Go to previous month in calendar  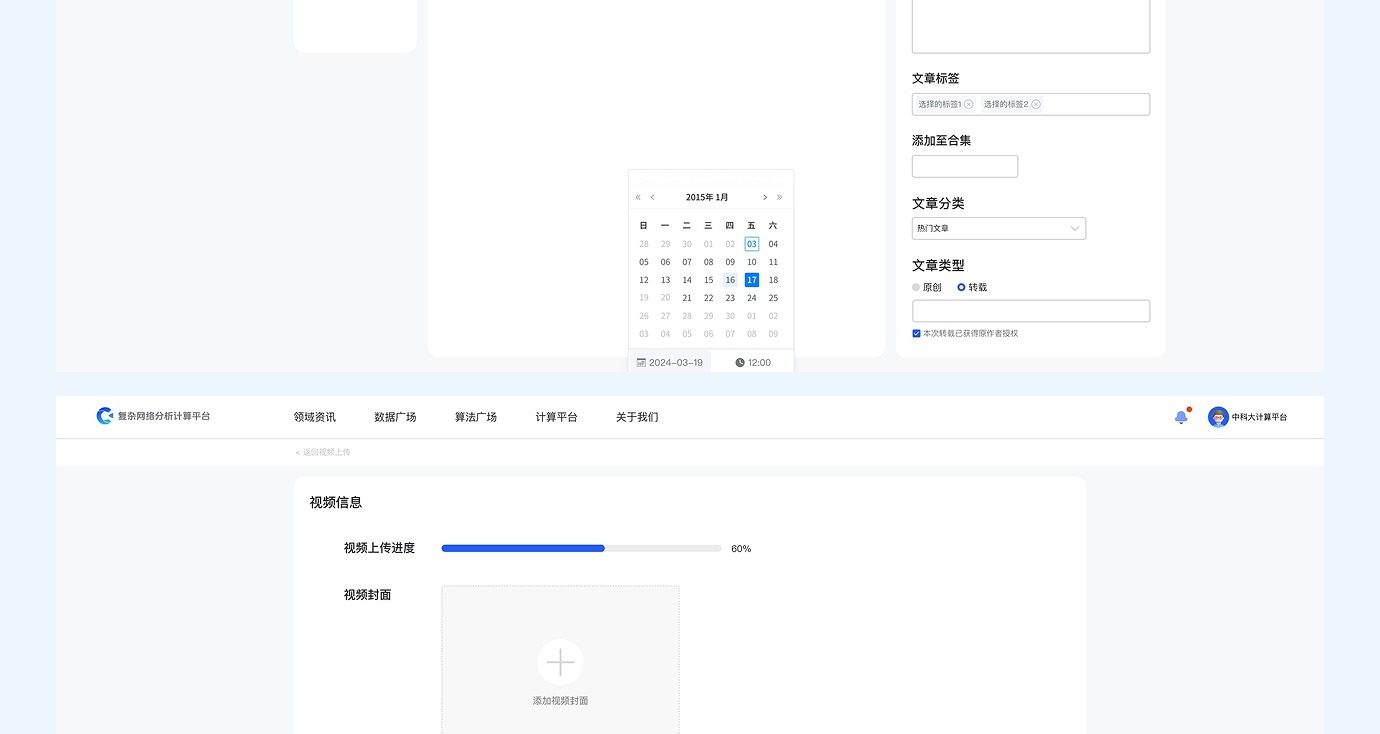point(653,198)
